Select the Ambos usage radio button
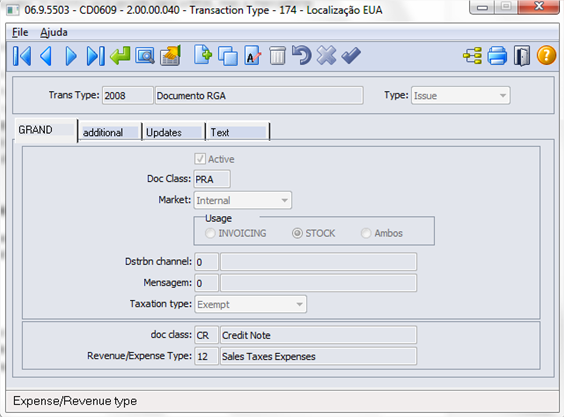564x417 pixels. pyautogui.click(x=366, y=233)
